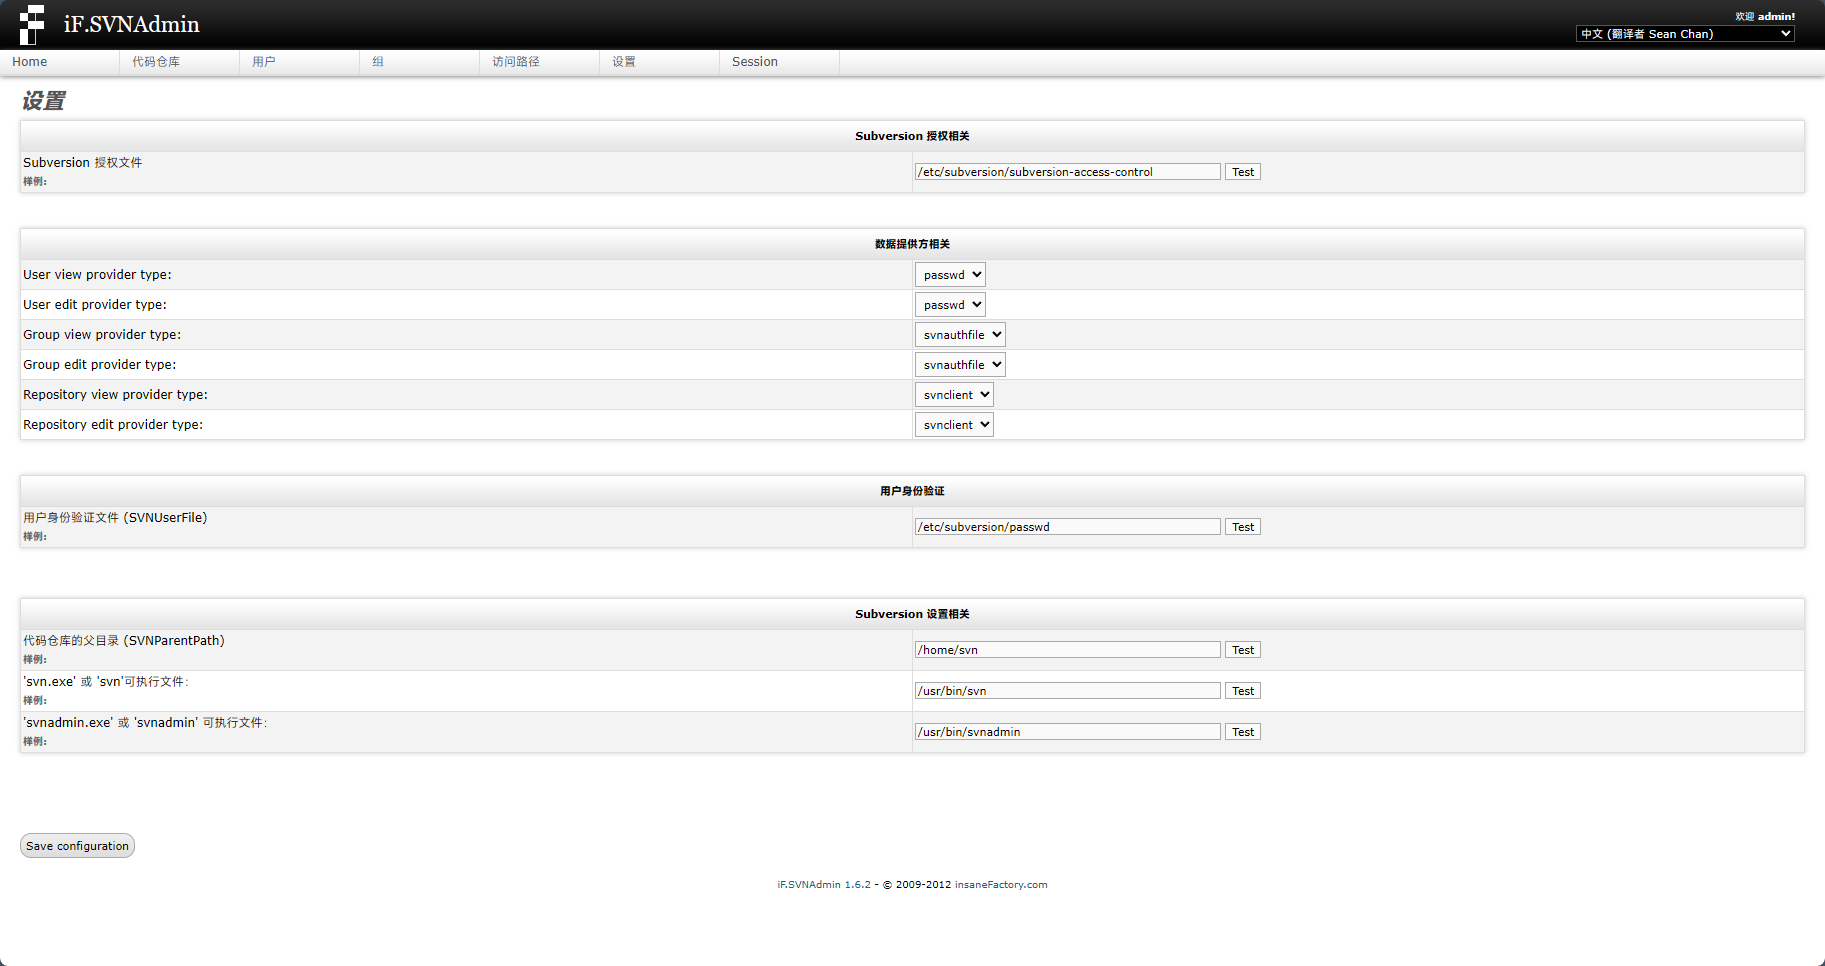Expand User edit provider type dropdown

coord(950,305)
